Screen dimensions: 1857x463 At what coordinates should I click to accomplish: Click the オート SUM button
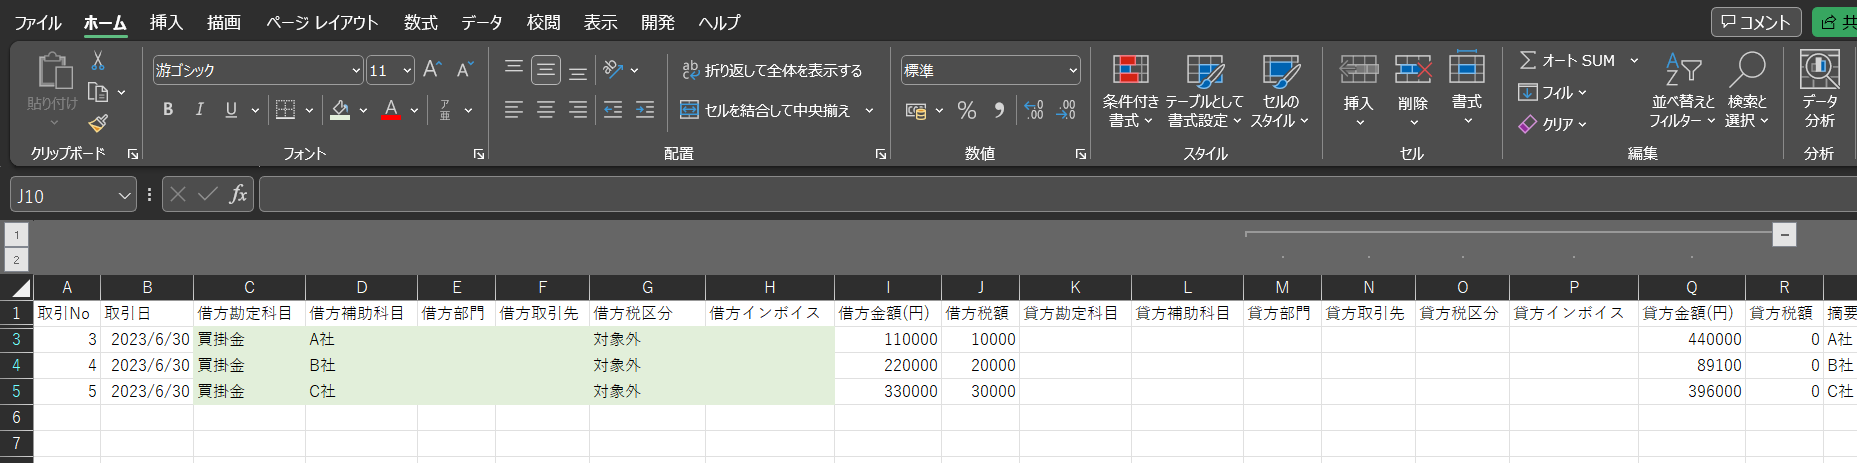pyautogui.click(x=1567, y=60)
